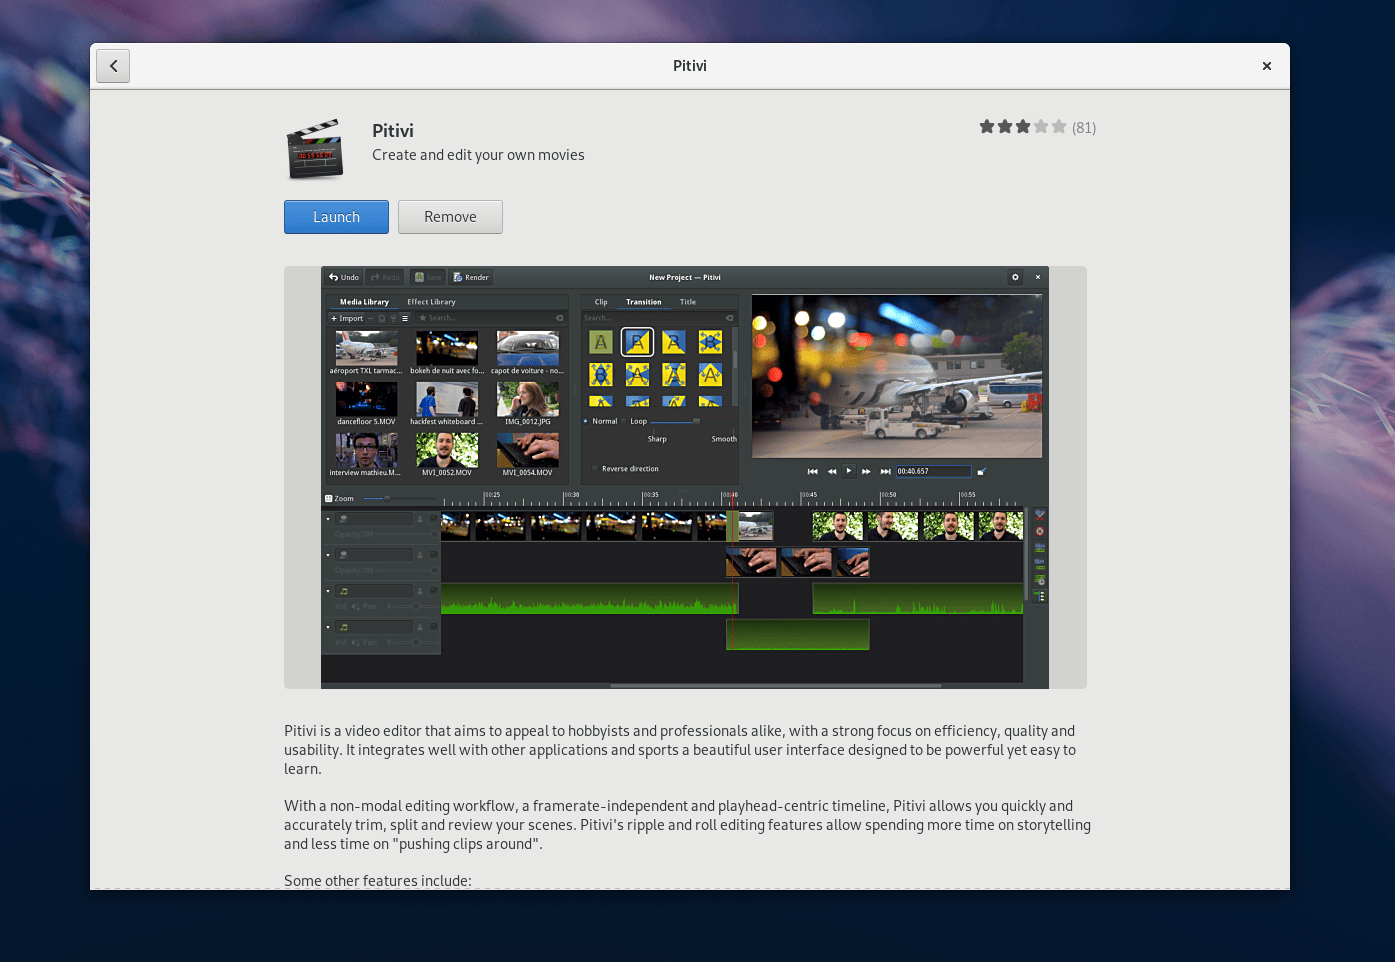Go back using the header arrow button
Screen dimensions: 1395x962
[x=113, y=66]
